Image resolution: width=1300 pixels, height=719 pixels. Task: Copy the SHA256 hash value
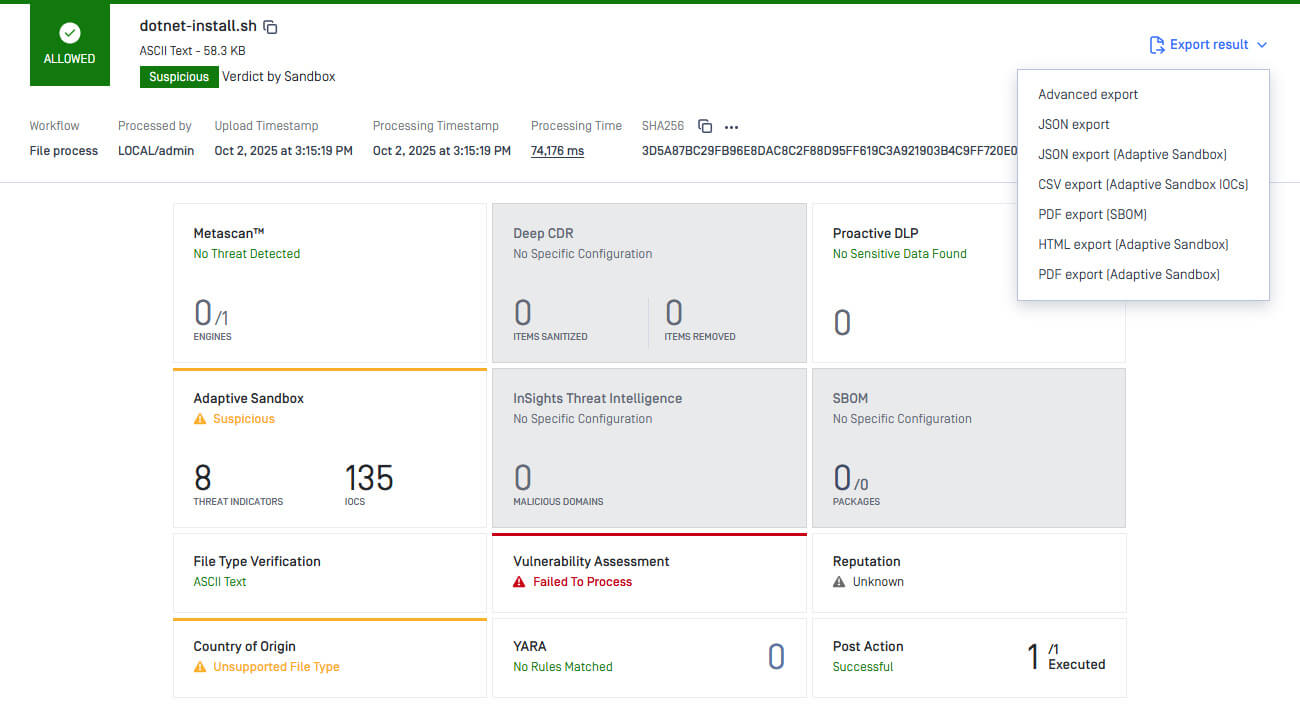705,126
